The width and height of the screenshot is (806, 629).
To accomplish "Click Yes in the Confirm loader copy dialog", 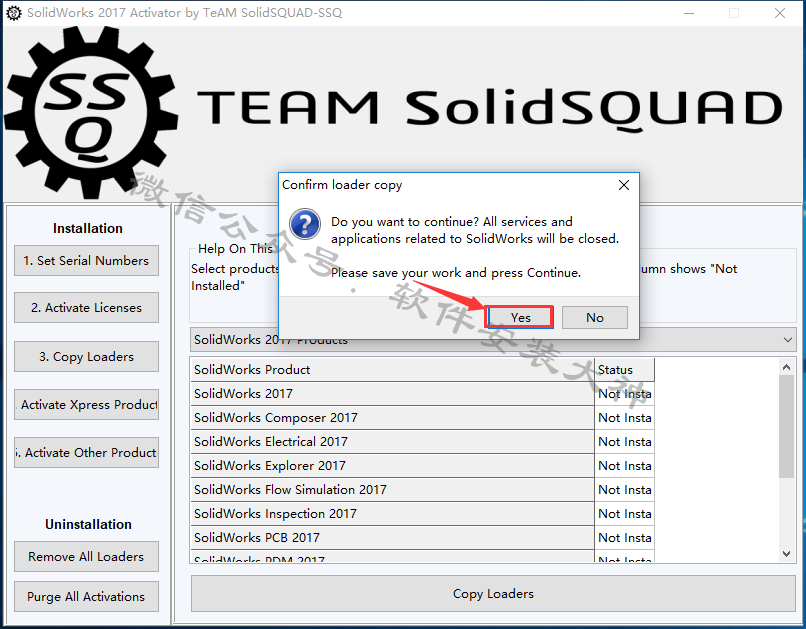I will click(x=520, y=318).
